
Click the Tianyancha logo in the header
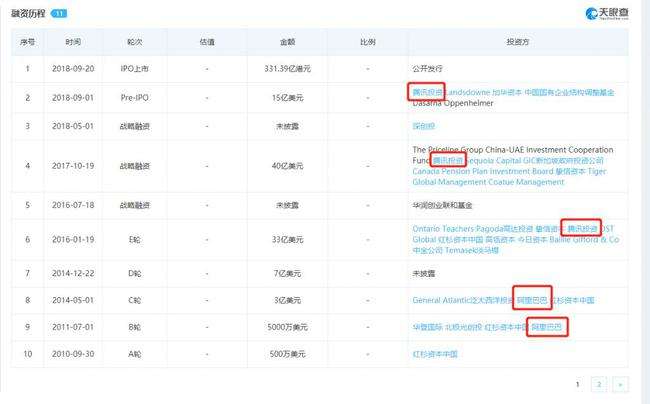point(607,13)
